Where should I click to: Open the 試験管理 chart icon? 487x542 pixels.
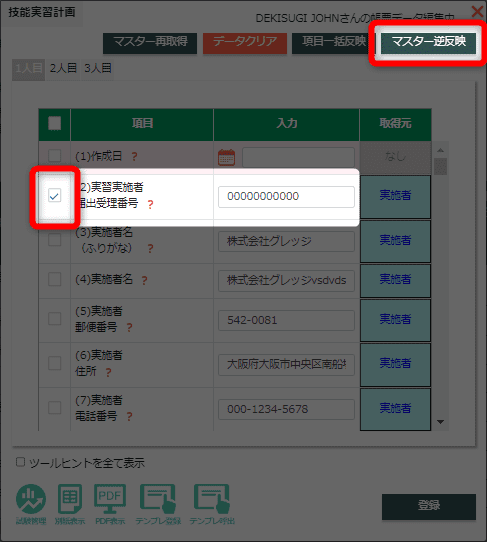tap(31, 504)
